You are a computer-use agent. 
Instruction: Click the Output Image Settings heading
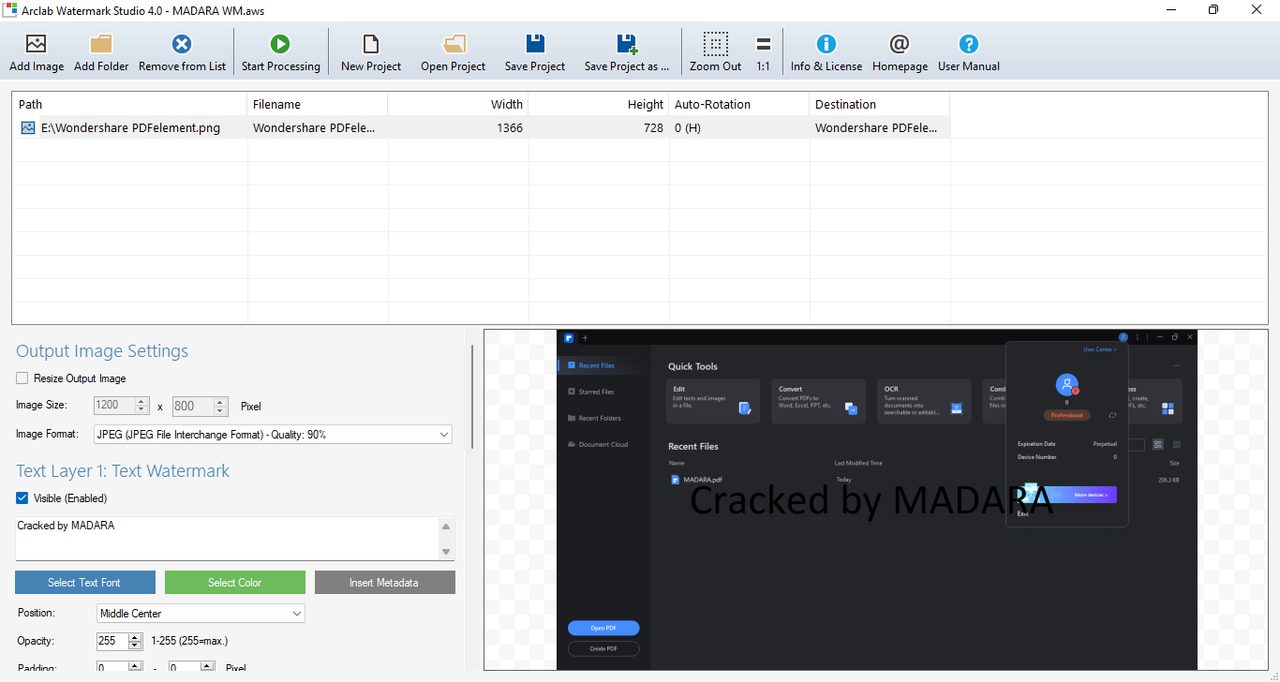coord(102,351)
